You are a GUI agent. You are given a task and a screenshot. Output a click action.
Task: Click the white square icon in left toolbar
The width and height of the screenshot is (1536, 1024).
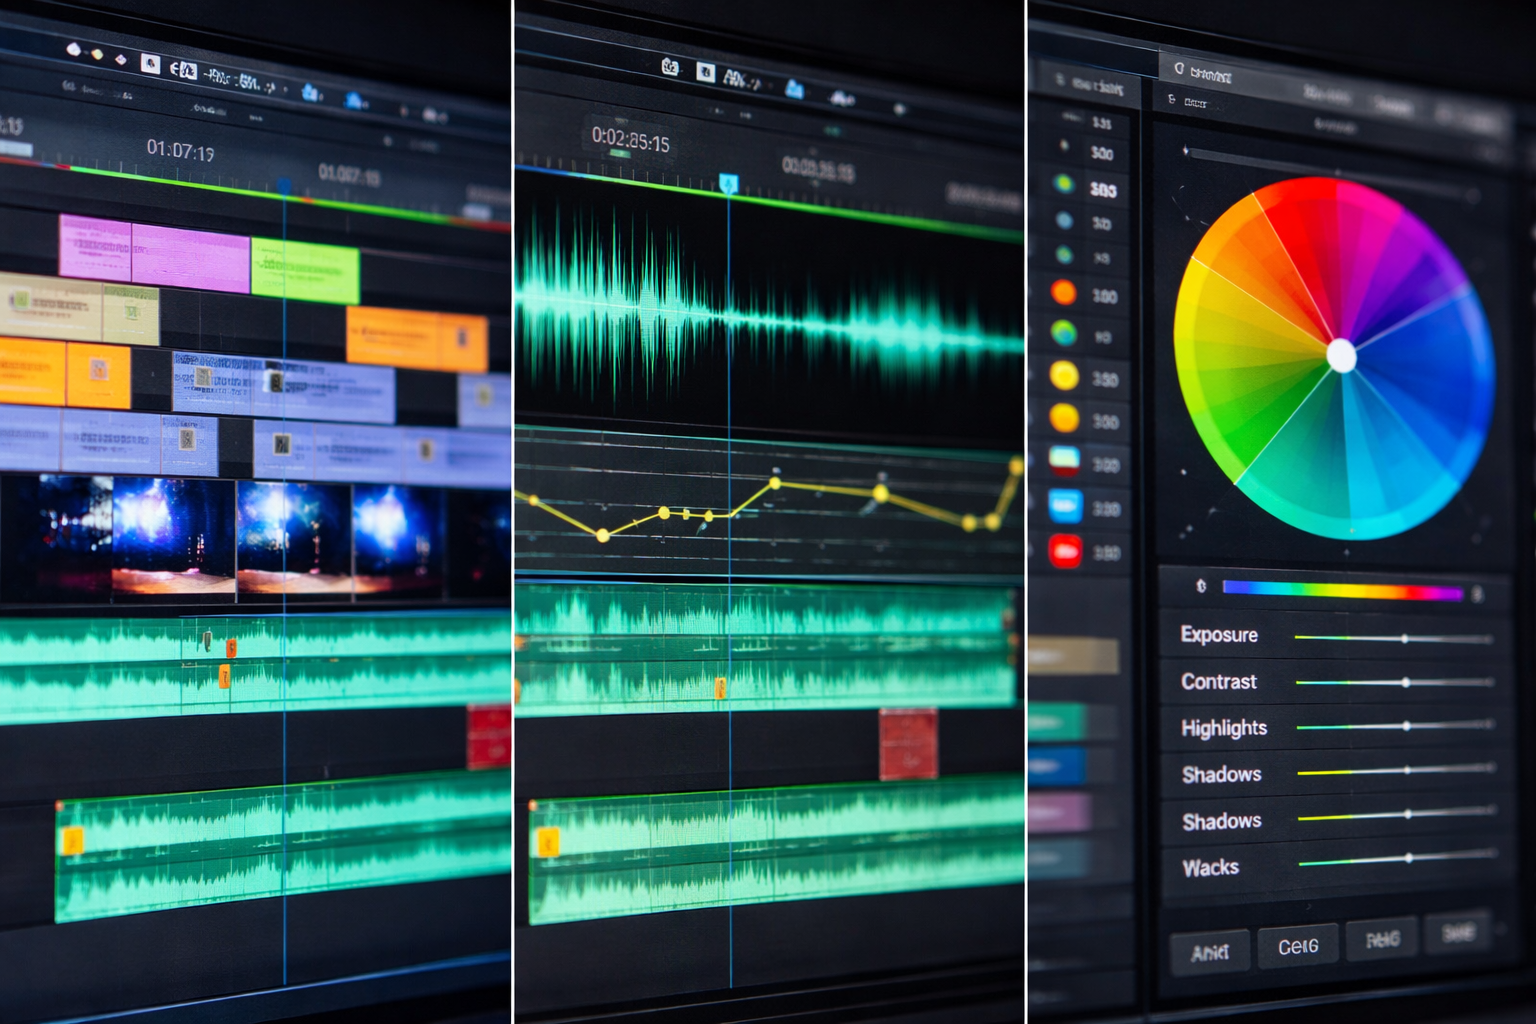(x=150, y=64)
